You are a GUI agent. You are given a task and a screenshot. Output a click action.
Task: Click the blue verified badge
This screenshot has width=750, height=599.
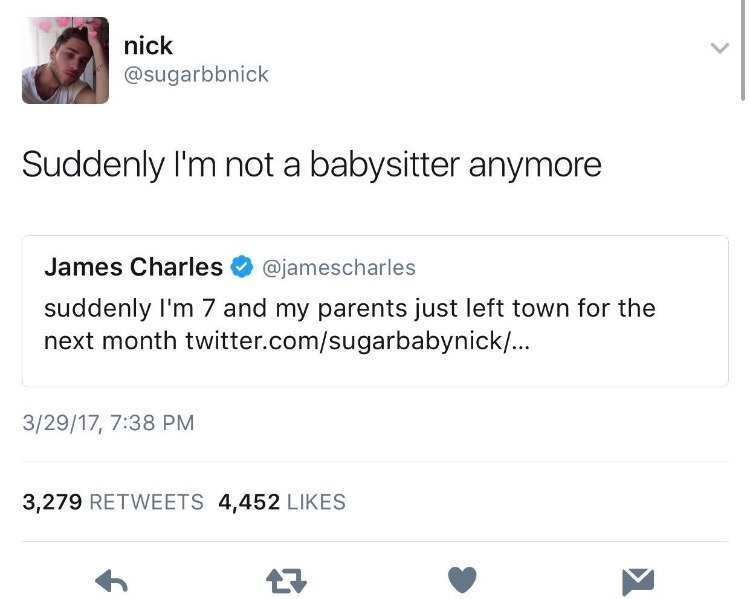[x=241, y=267]
